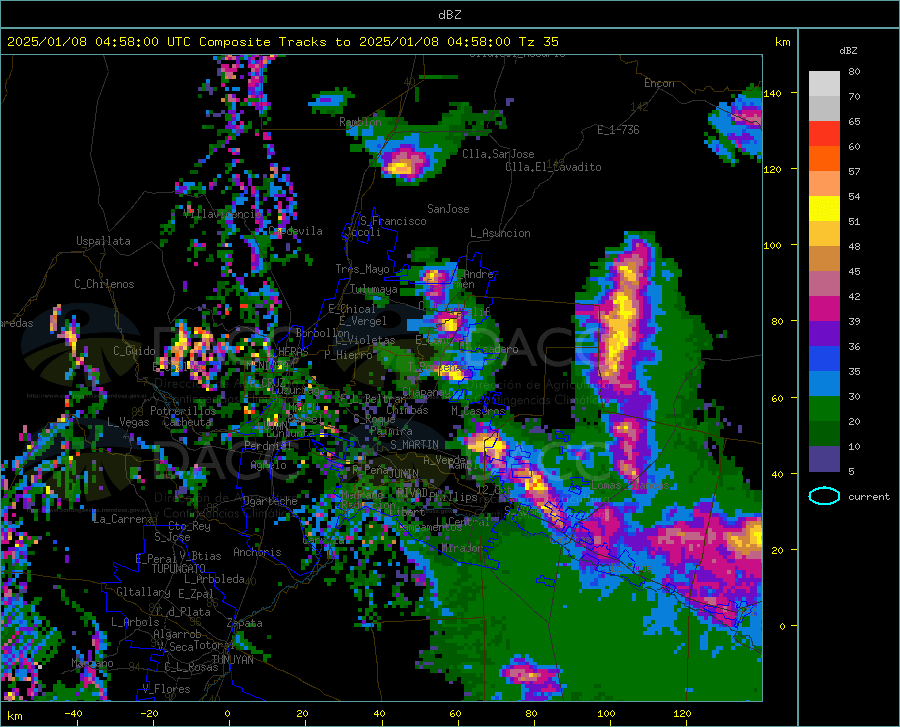The image size is (900, 727).
Task: Click the legend value '36'
Action: point(854,347)
